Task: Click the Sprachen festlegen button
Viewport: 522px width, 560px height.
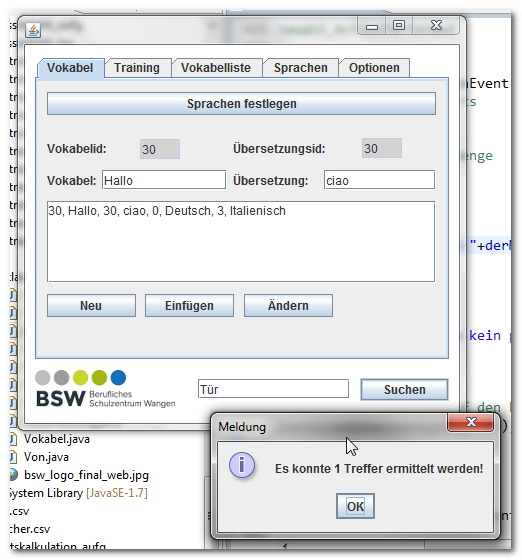Action: tap(241, 104)
